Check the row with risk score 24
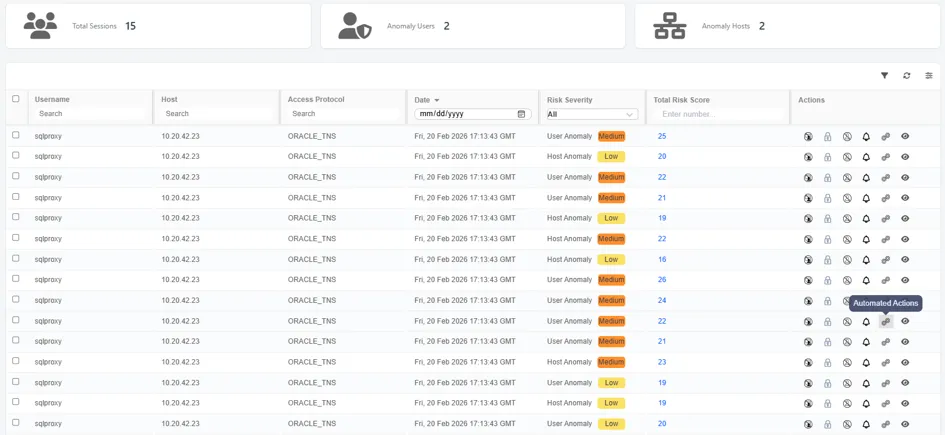Image resolution: width=945 pixels, height=435 pixels. pyautogui.click(x=16, y=299)
